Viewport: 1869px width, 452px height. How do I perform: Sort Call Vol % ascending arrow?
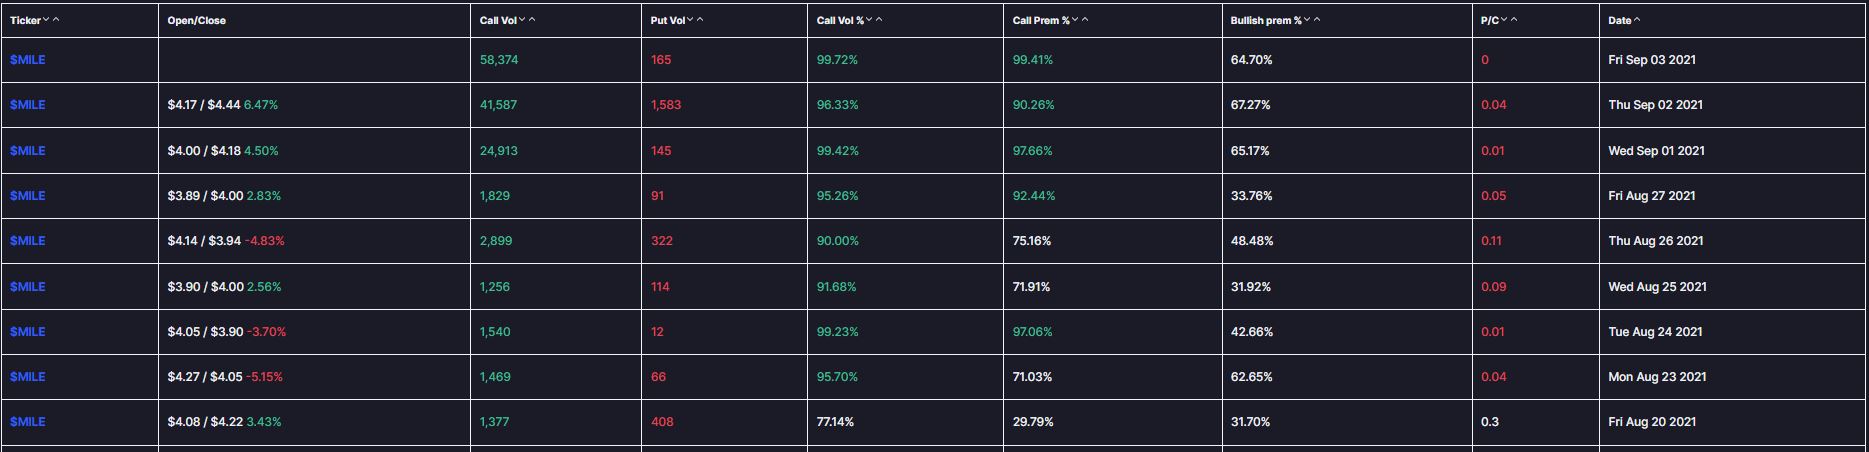click(x=879, y=20)
